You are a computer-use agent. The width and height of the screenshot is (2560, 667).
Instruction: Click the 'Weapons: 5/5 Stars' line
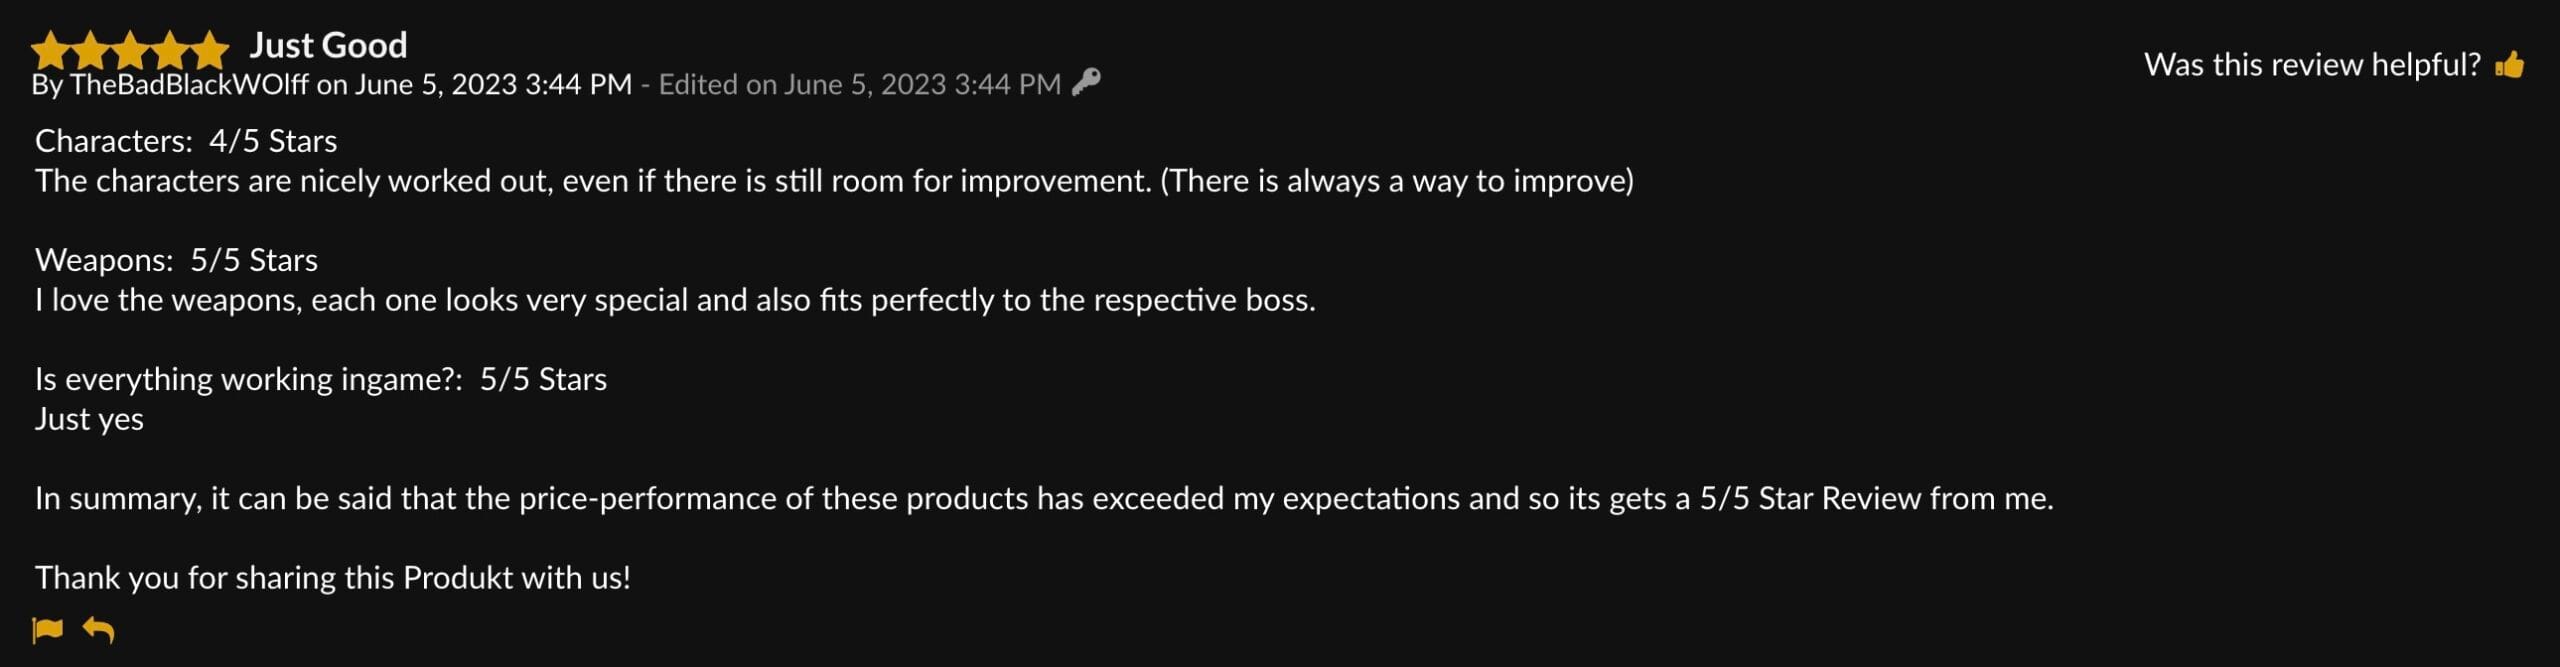pyautogui.click(x=175, y=260)
